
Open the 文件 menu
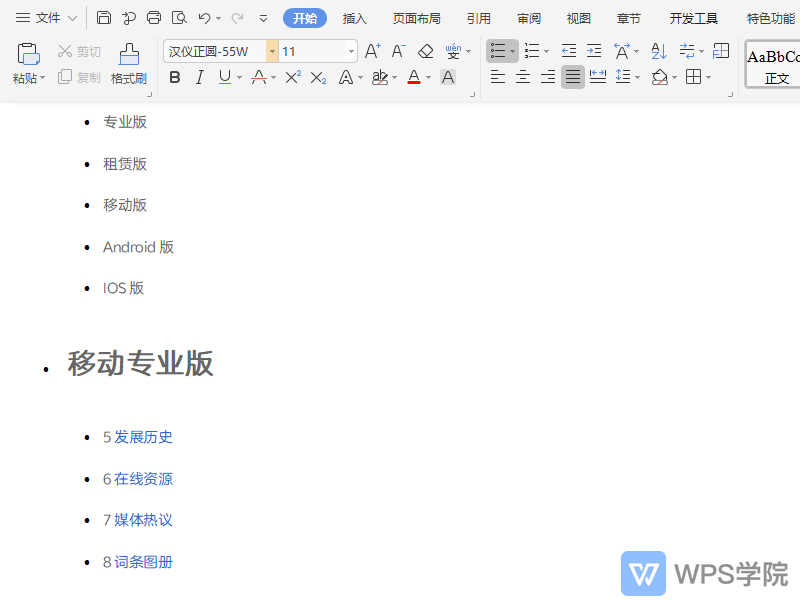coord(48,17)
